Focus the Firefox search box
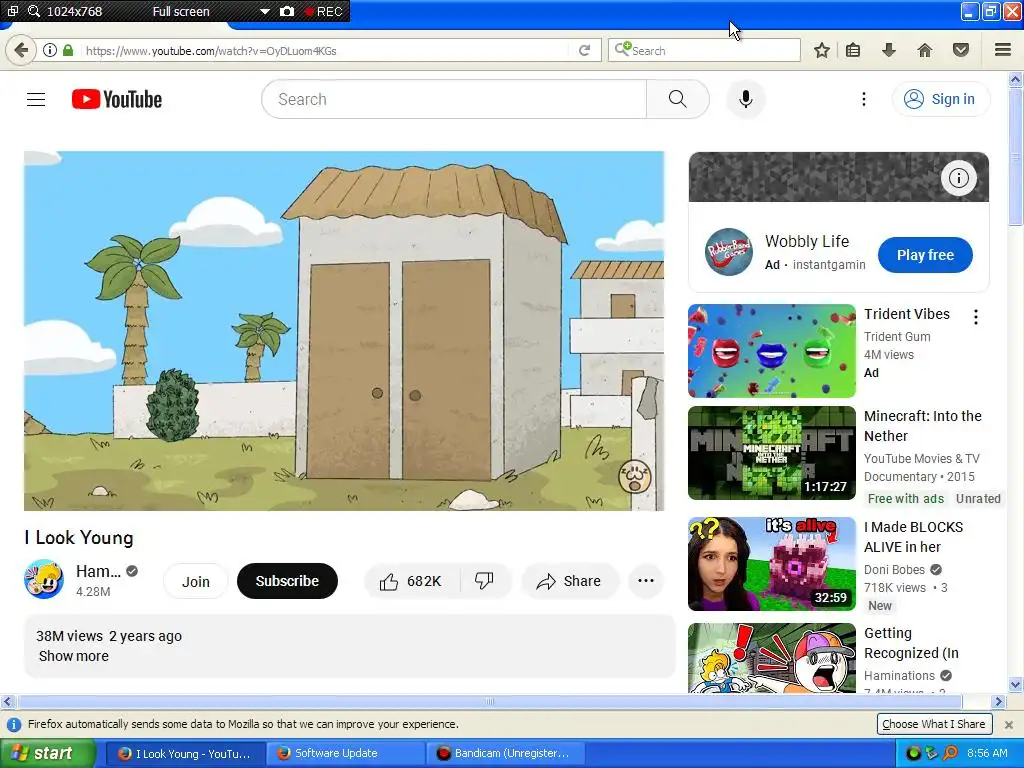This screenshot has height=768, width=1024. point(704,50)
